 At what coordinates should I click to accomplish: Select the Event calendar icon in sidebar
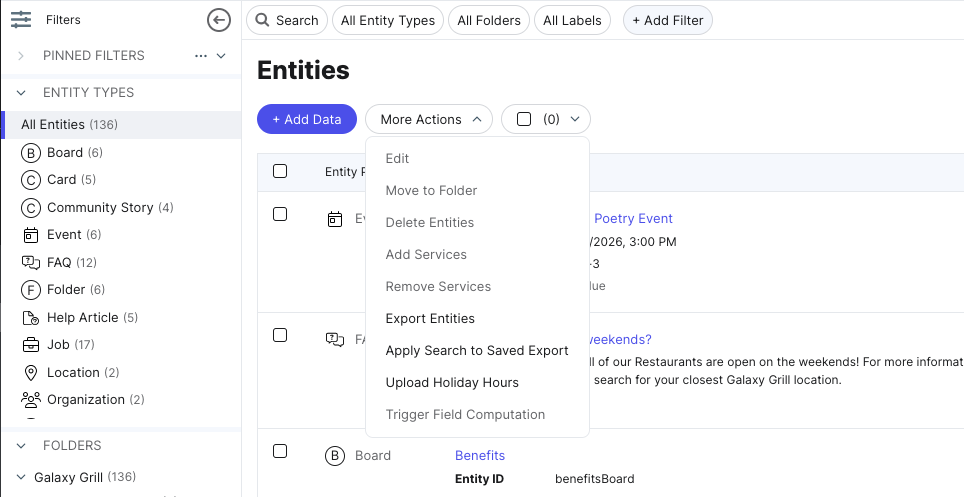click(x=31, y=235)
